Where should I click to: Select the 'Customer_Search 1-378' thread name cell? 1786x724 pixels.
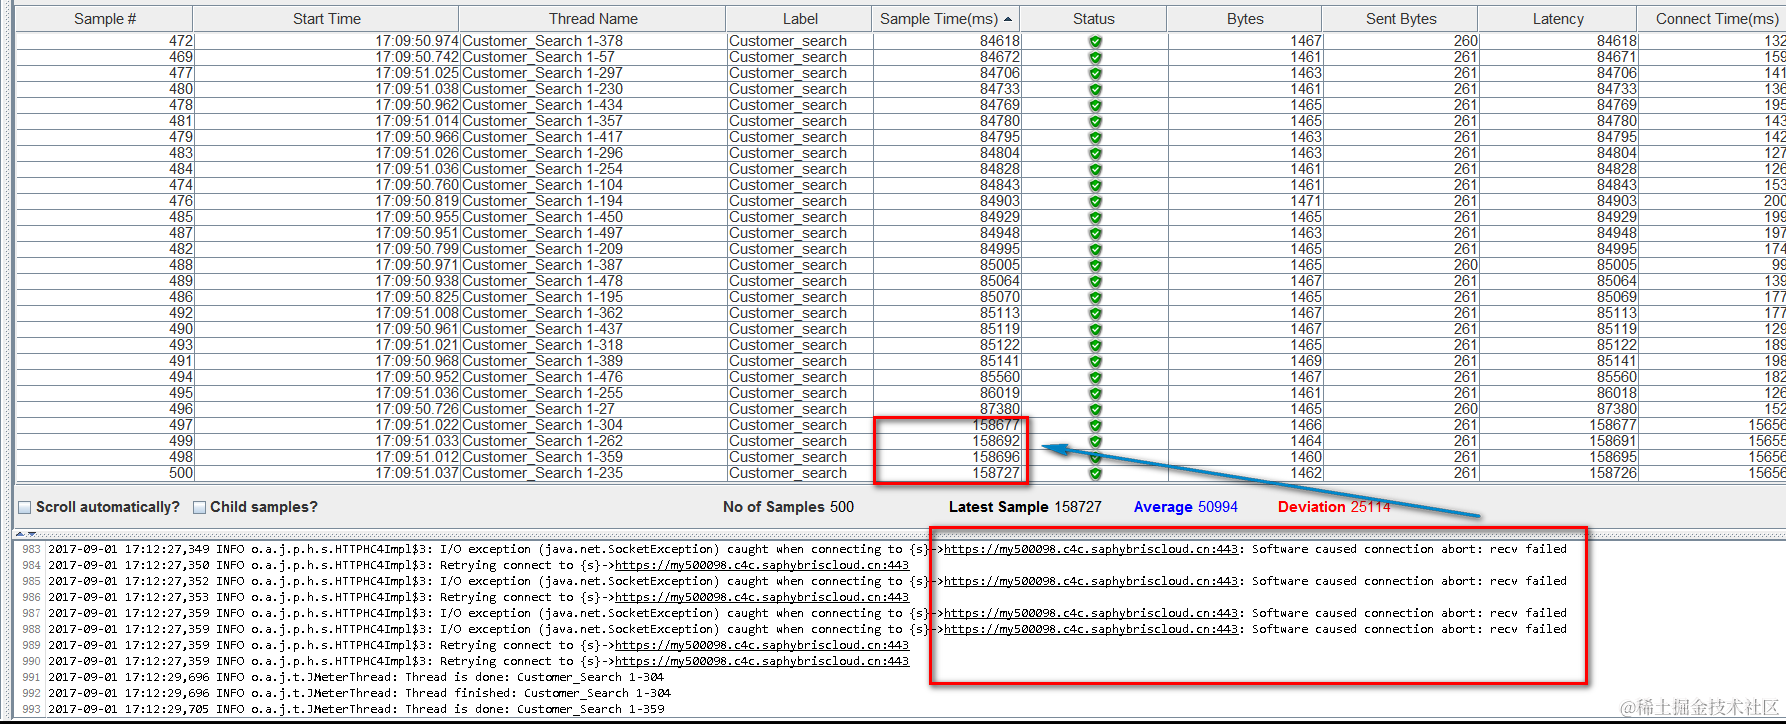click(x=593, y=41)
